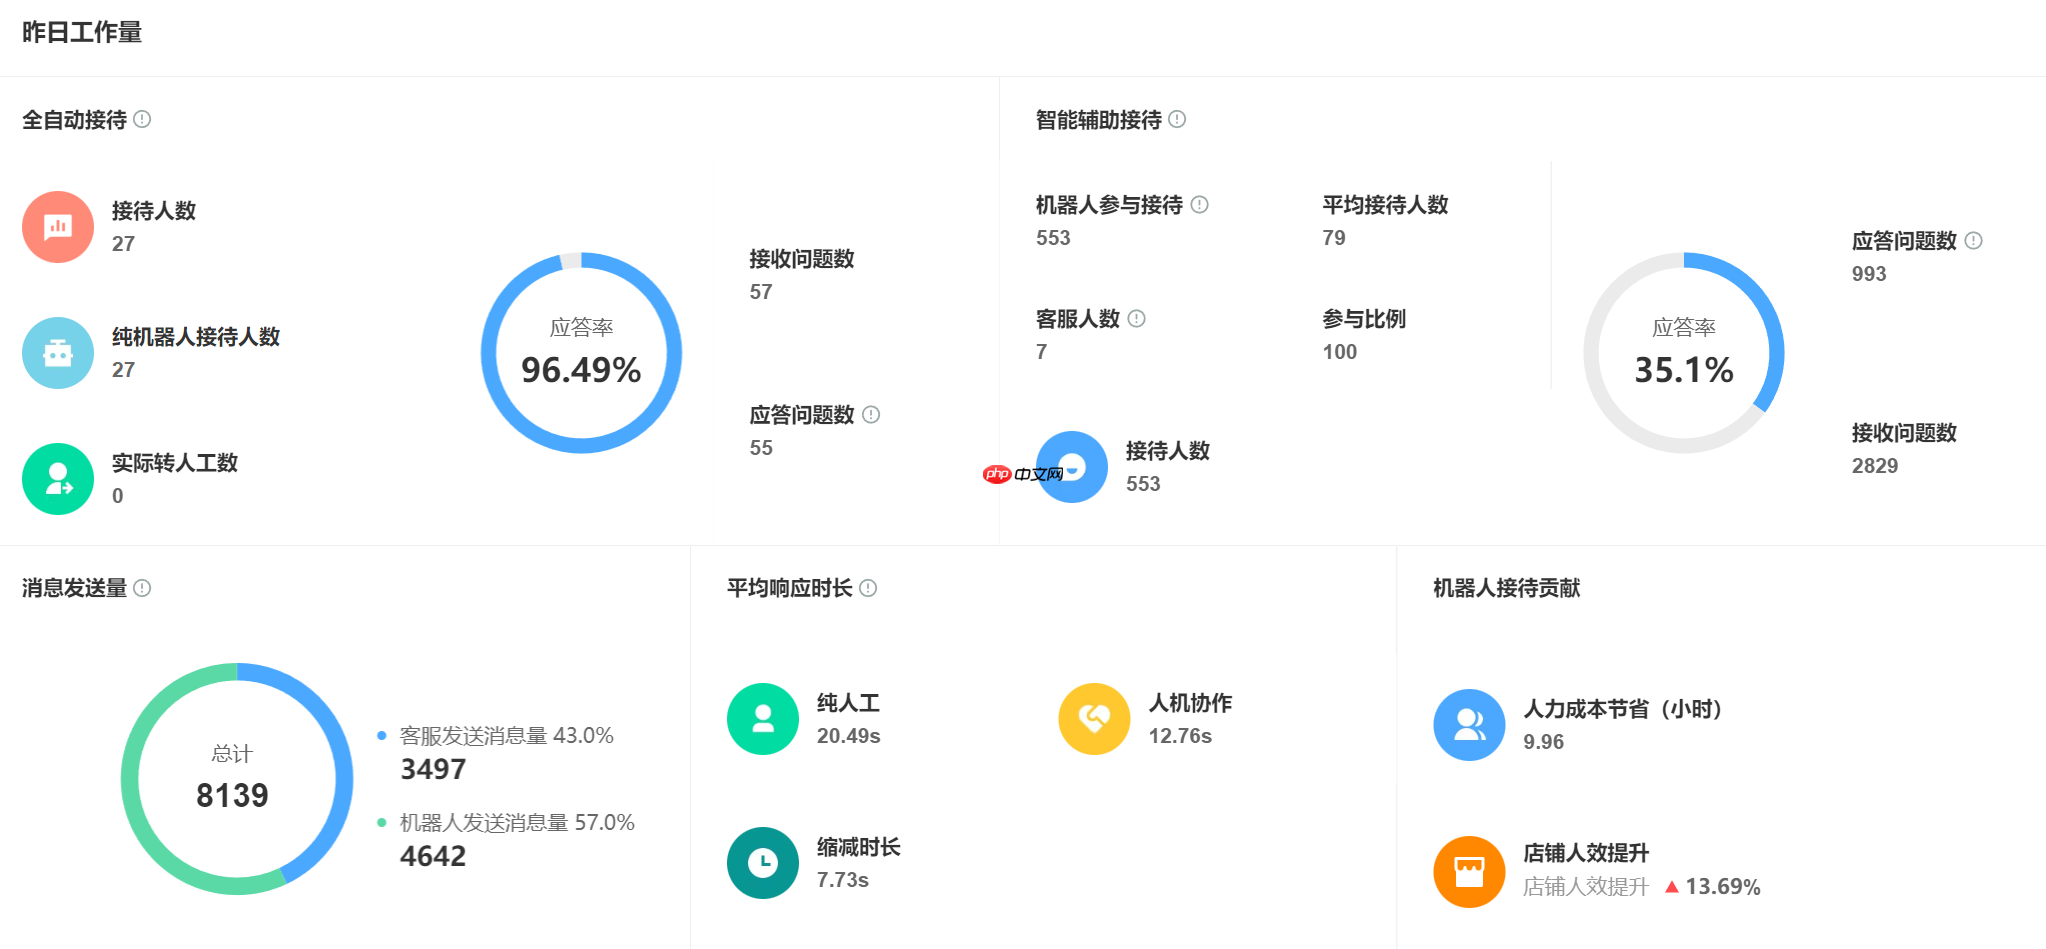Click the 人机协作 handshake icon
The image size is (2046, 949).
1094,719
